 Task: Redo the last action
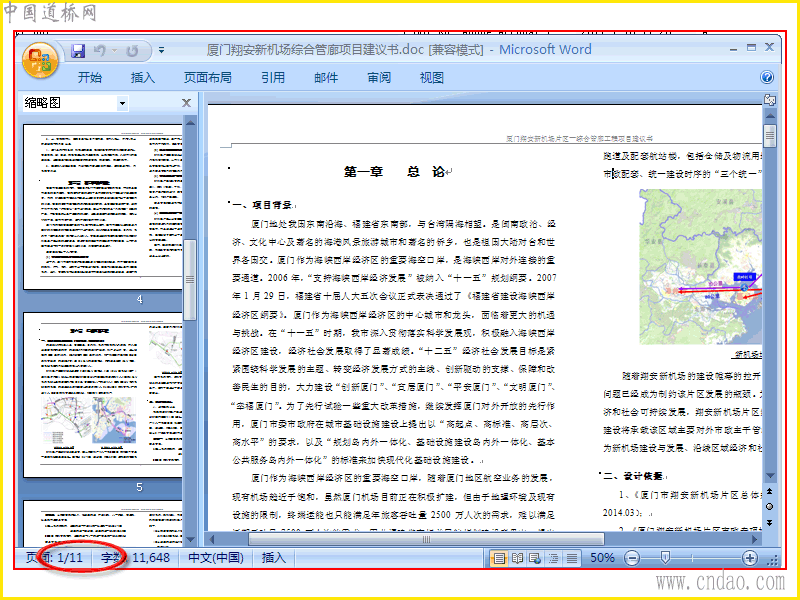pos(132,51)
